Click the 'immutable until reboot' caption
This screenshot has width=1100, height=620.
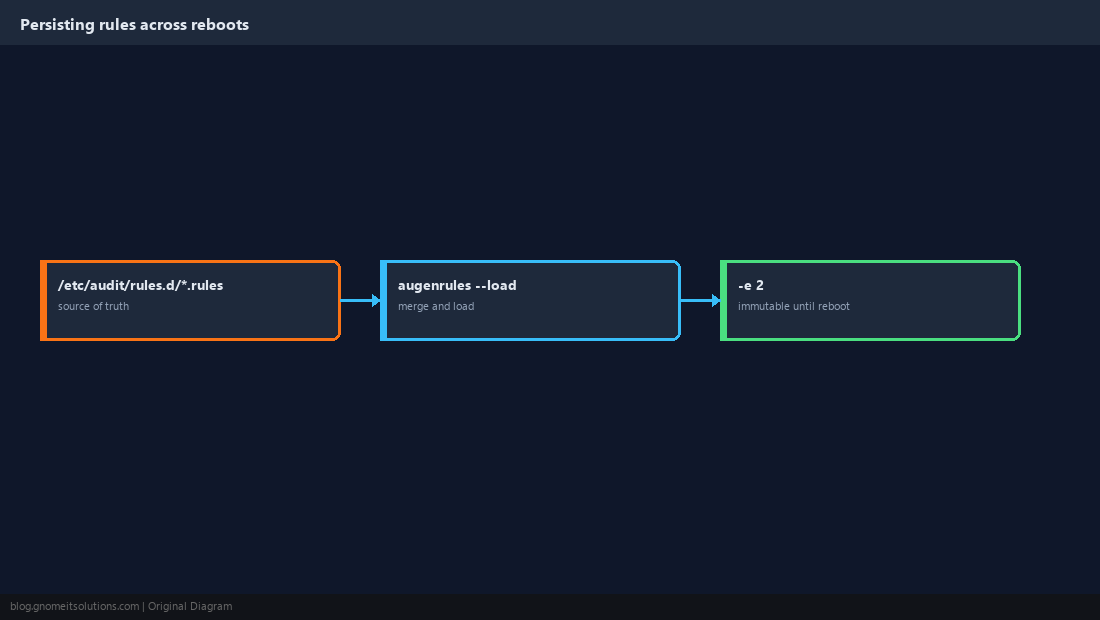pyautogui.click(x=793, y=306)
